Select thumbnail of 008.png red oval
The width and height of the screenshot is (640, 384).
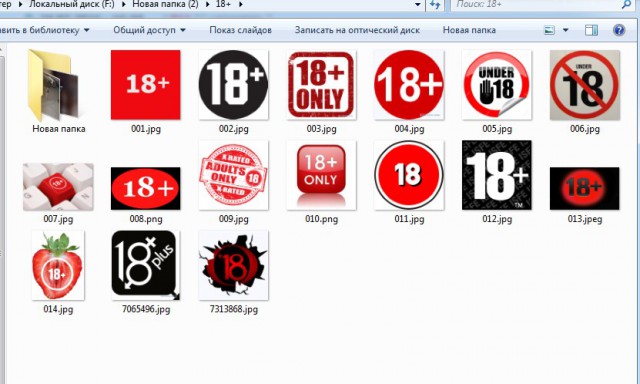click(x=146, y=188)
